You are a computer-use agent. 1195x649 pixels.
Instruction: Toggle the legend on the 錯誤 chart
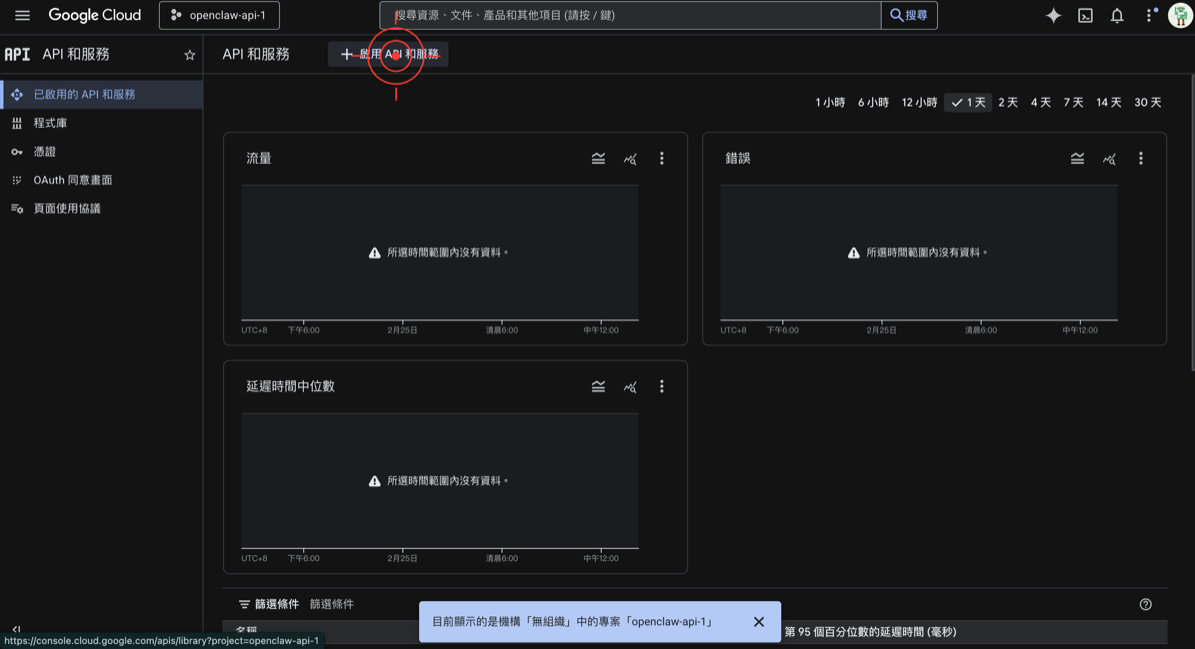[x=1077, y=158]
